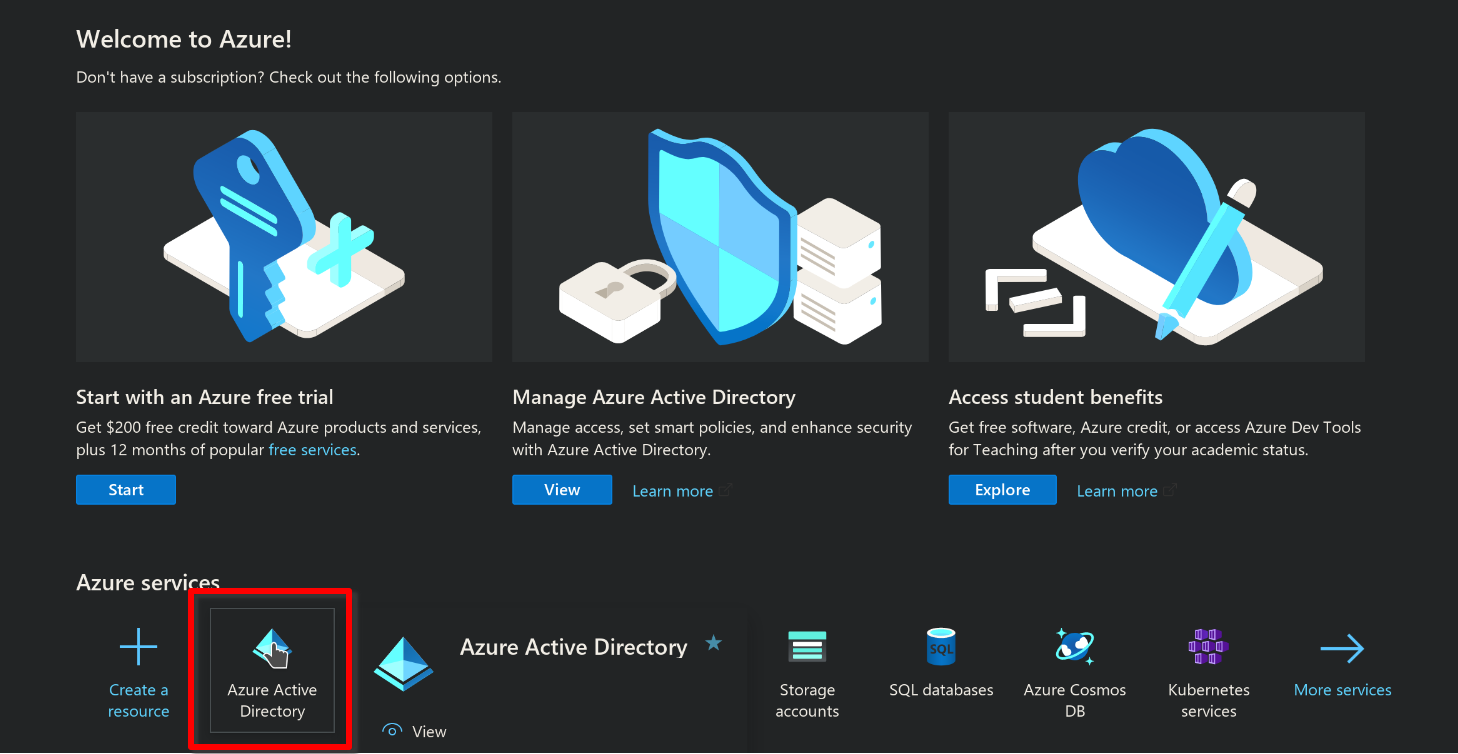
Task: Click the Create a resource plus icon
Action: [x=138, y=648]
